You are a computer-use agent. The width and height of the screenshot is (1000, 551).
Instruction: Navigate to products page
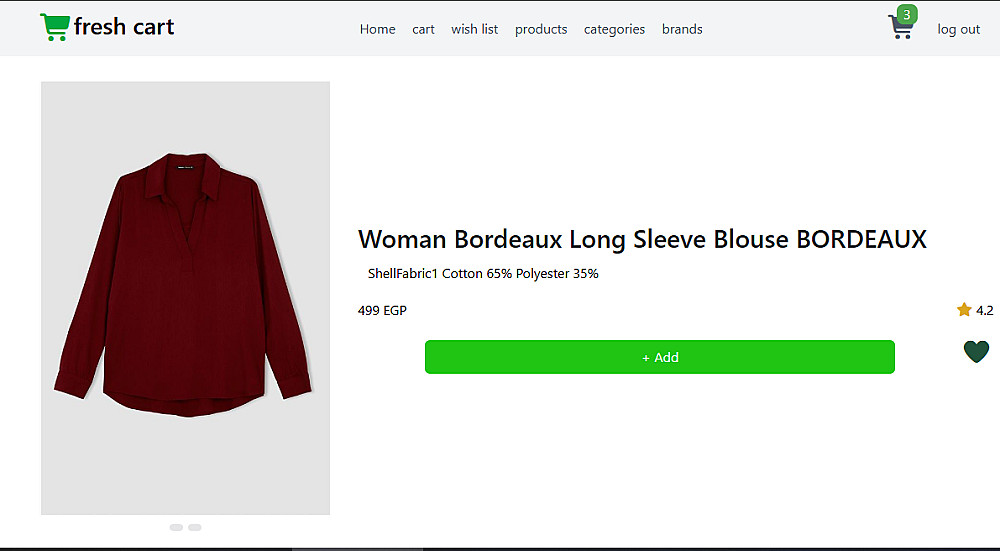(541, 29)
